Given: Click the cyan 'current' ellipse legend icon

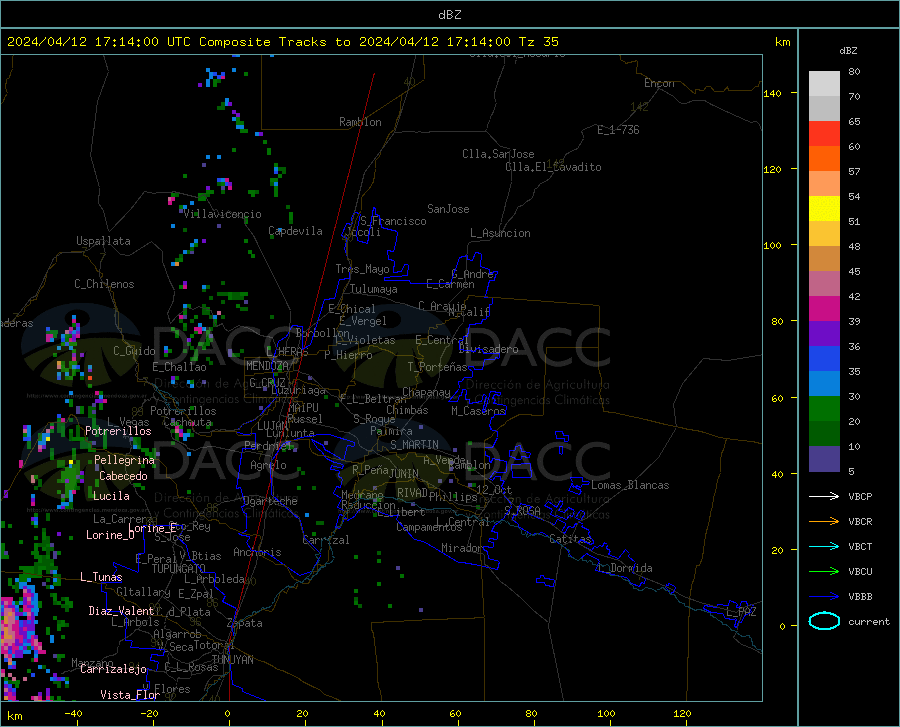Looking at the screenshot, I should click(x=824, y=621).
